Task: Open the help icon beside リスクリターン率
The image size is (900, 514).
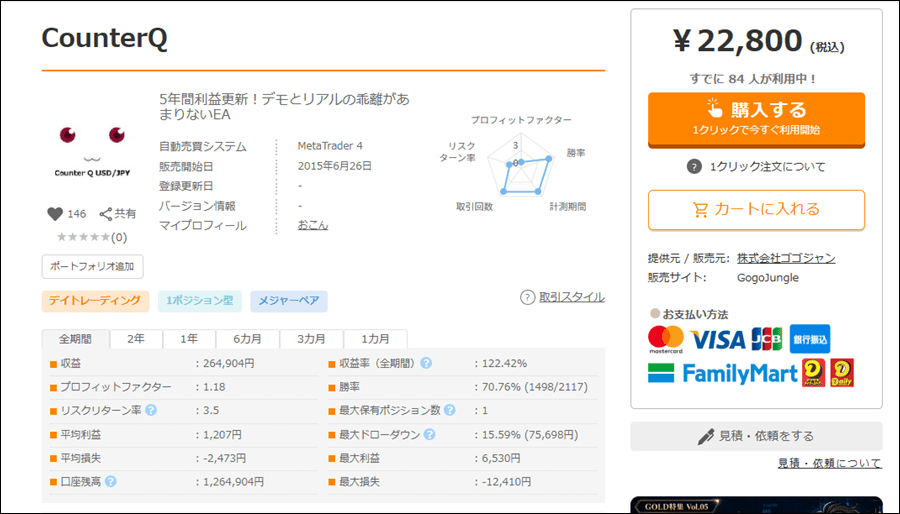Action: (151, 410)
